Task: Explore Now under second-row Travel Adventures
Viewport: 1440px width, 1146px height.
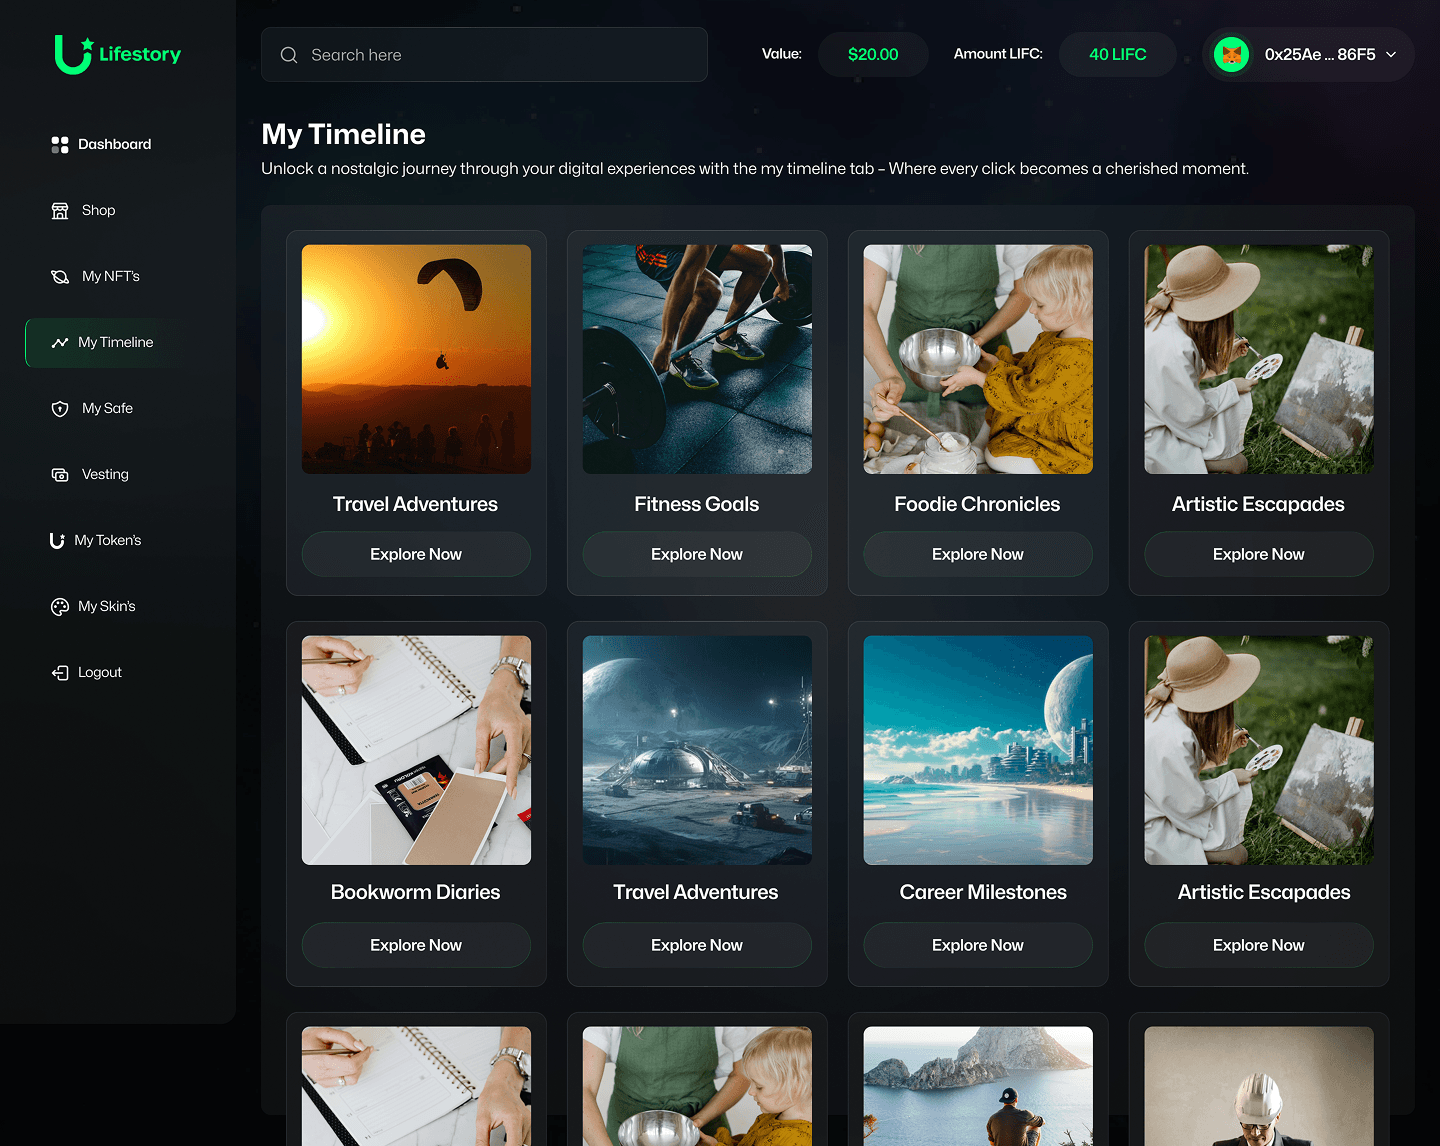Action: (697, 945)
